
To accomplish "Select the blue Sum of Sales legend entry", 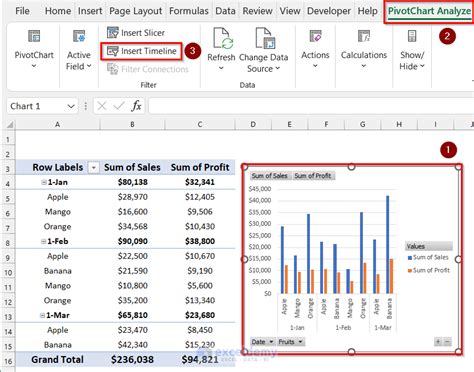I will click(x=428, y=257).
